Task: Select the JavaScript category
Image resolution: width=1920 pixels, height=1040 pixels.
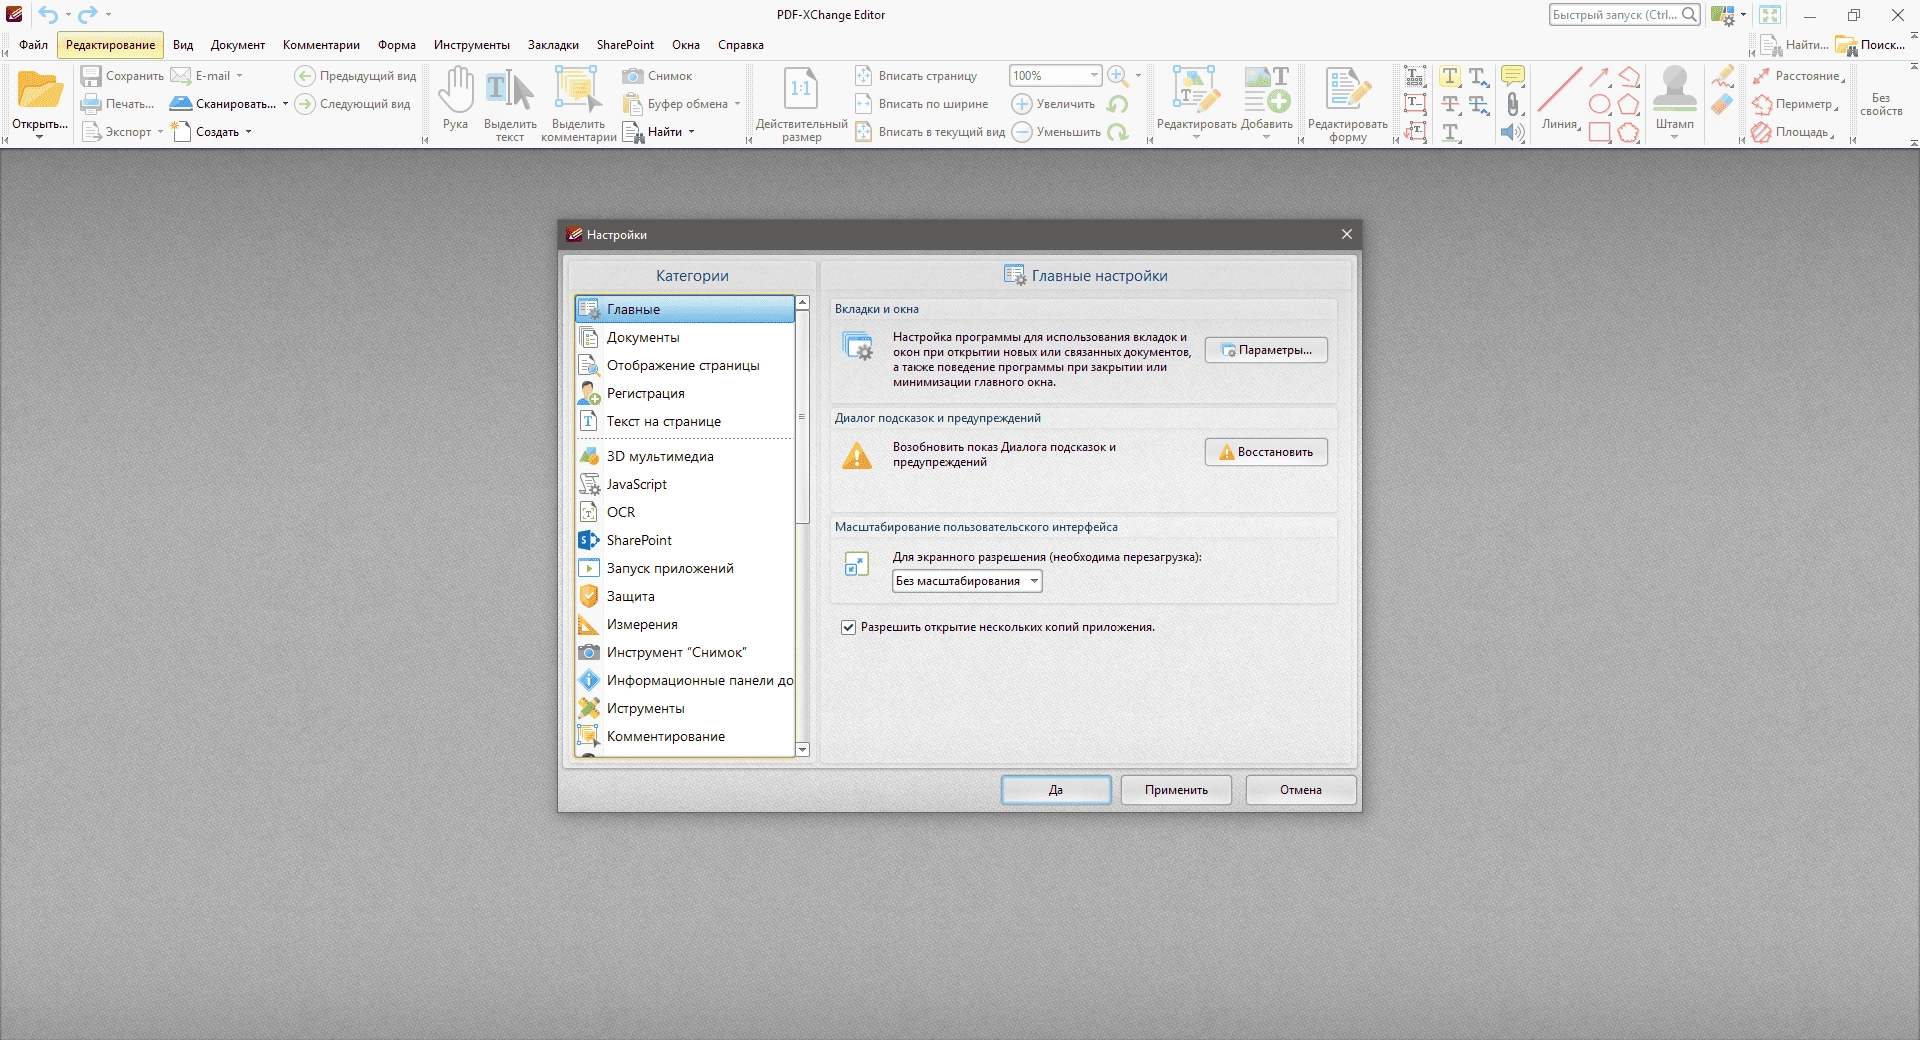Action: click(x=685, y=484)
